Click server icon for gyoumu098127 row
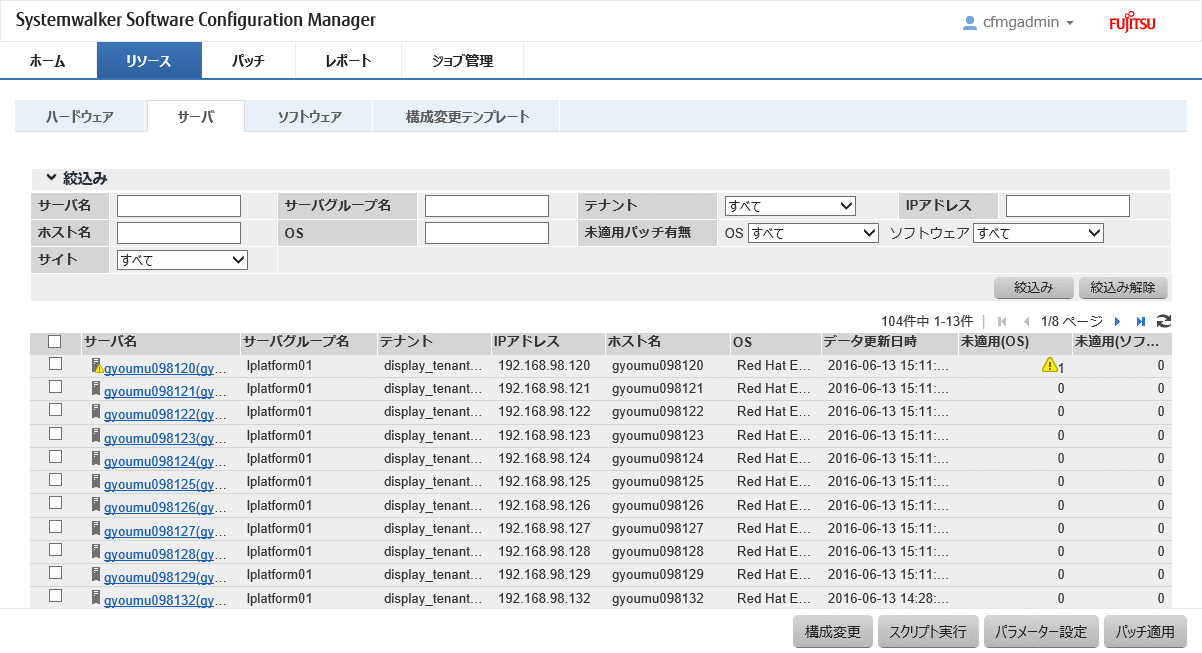The image size is (1202, 653). tap(97, 528)
